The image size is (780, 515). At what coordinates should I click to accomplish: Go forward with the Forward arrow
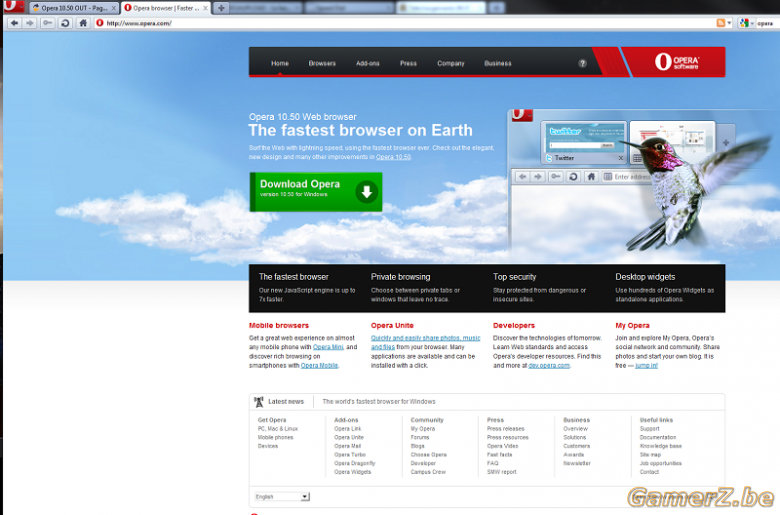[x=30, y=23]
